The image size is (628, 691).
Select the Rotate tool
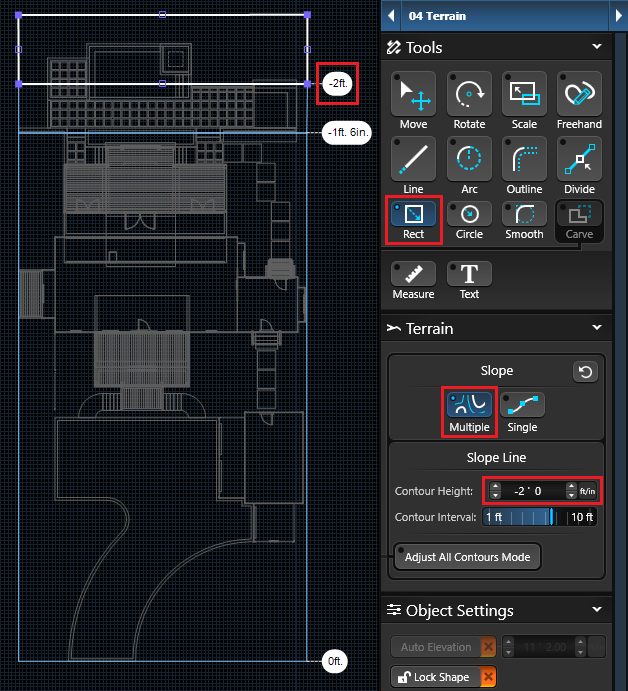(469, 100)
